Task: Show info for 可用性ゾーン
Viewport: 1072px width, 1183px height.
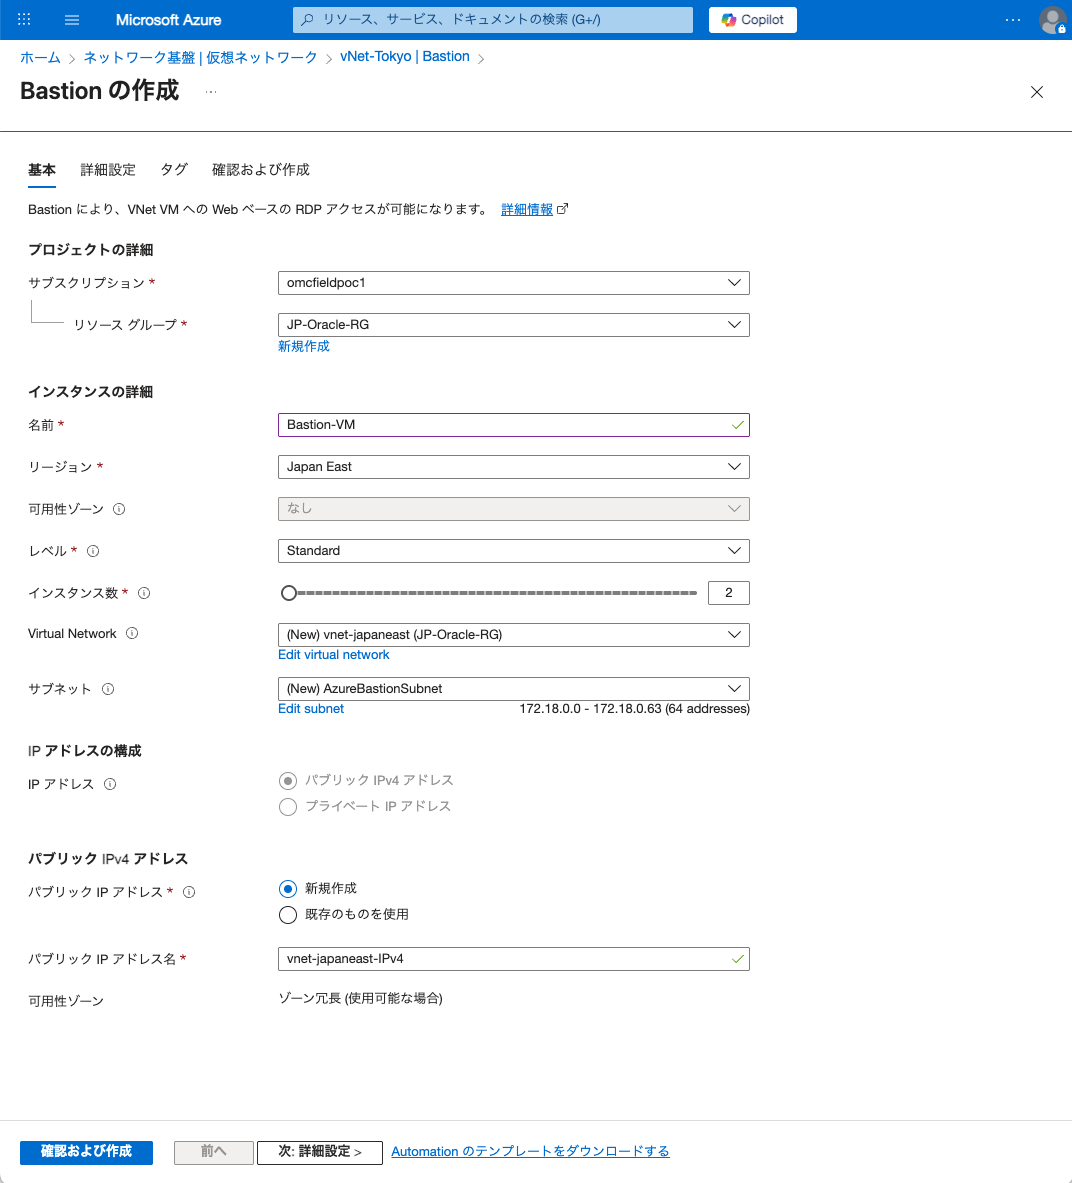Action: point(119,509)
